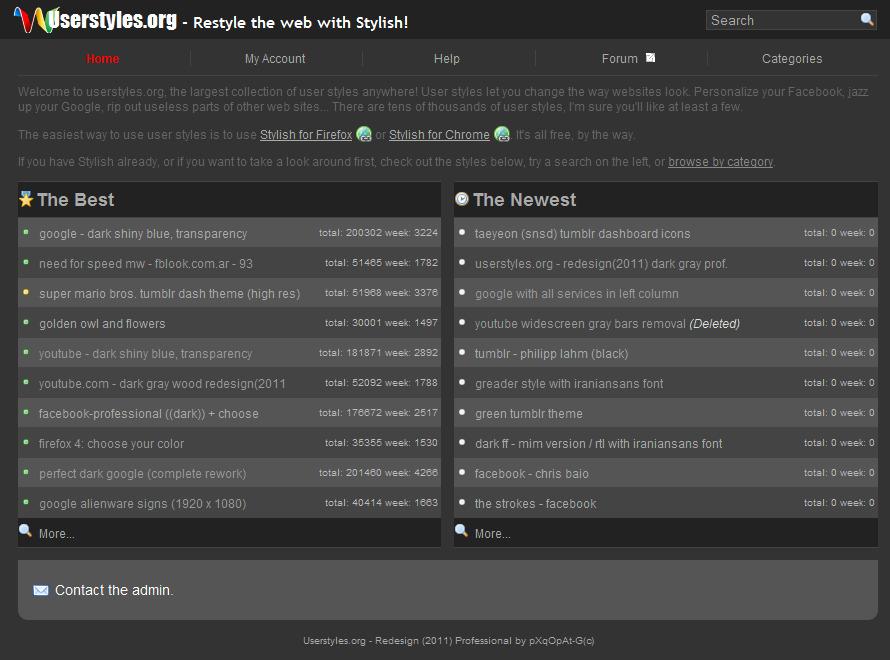Click magnifier icon beside The Best More
Screen dimensions: 890x660
pos(25,531)
